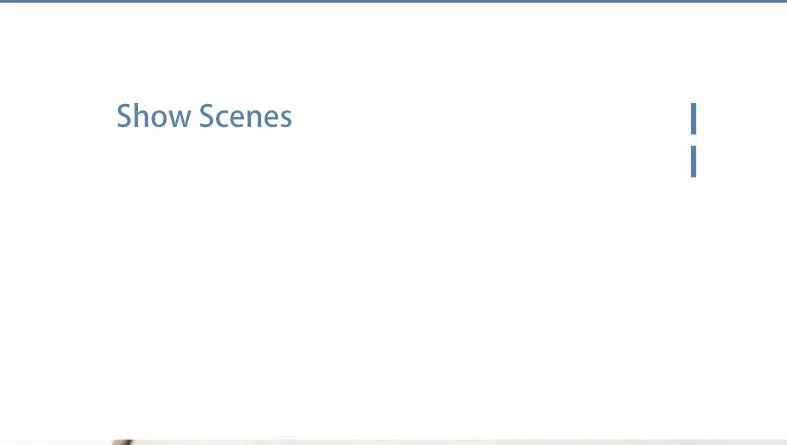
Task: Select the Show Scenes menu entry
Action: tap(204, 116)
